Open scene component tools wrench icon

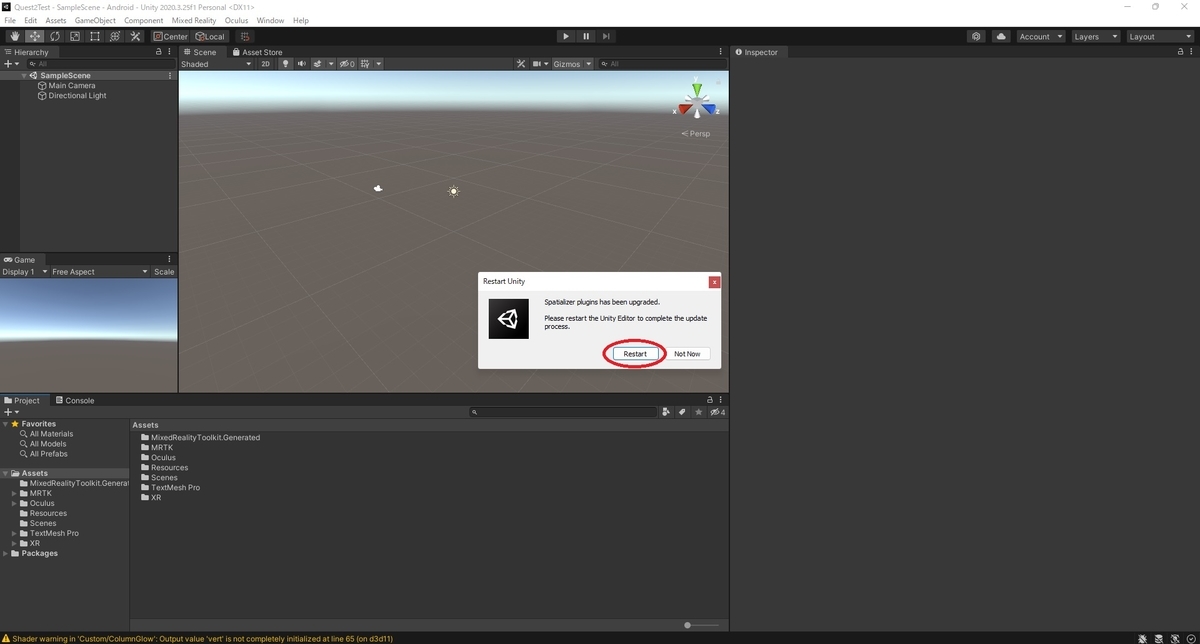click(x=521, y=64)
